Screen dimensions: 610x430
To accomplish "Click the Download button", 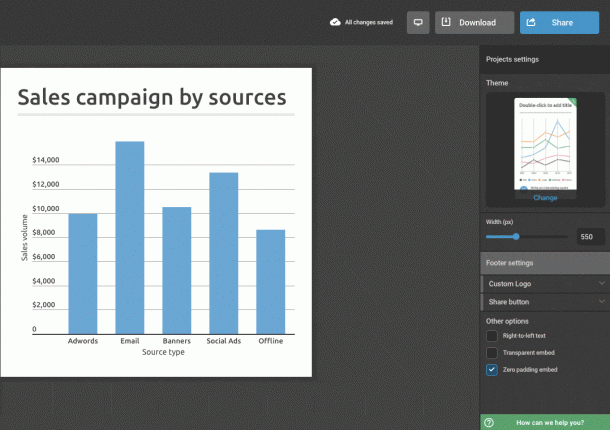I will coord(474,23).
